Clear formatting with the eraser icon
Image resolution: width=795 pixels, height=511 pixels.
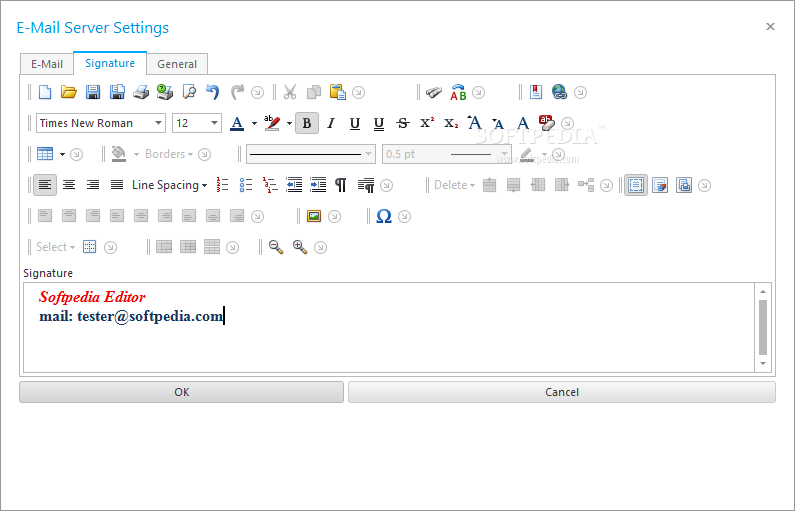[x=547, y=123]
